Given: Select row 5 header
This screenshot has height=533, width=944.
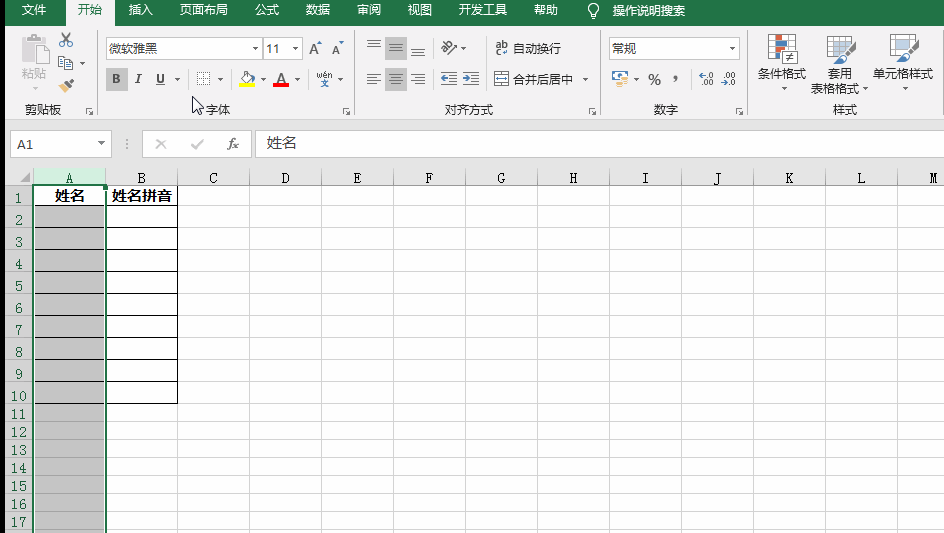Looking at the screenshot, I should [x=19, y=285].
